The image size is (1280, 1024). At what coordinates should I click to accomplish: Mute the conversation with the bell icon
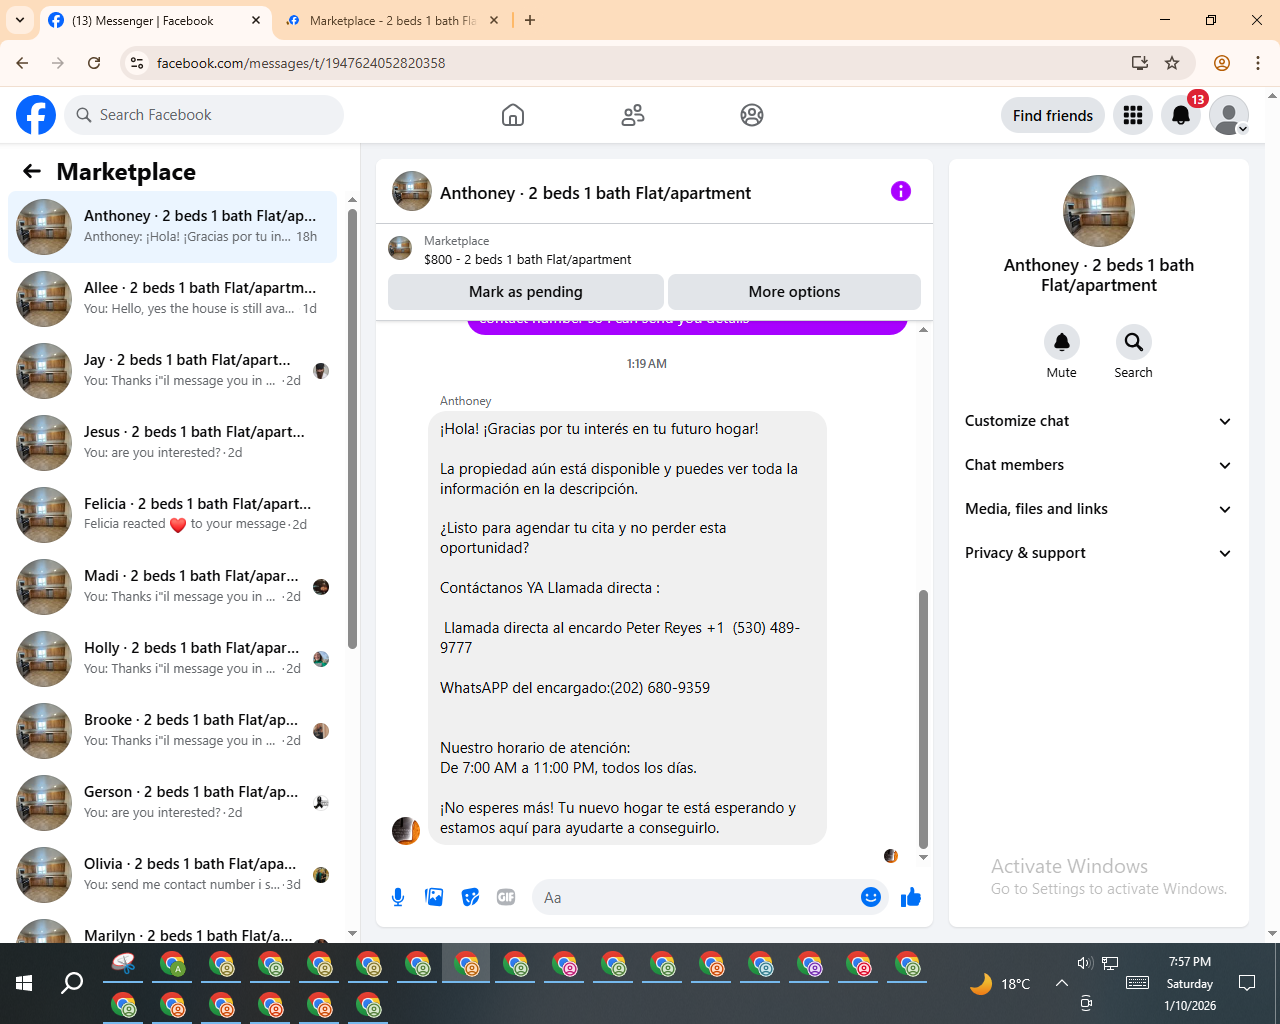point(1062,342)
